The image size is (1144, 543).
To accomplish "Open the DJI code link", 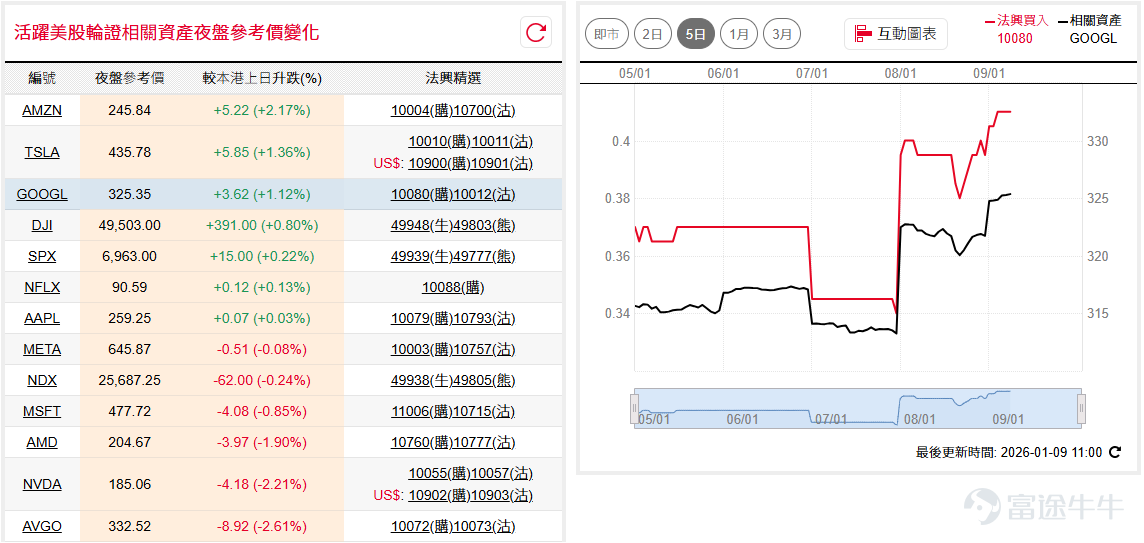I will pyautogui.click(x=42, y=226).
